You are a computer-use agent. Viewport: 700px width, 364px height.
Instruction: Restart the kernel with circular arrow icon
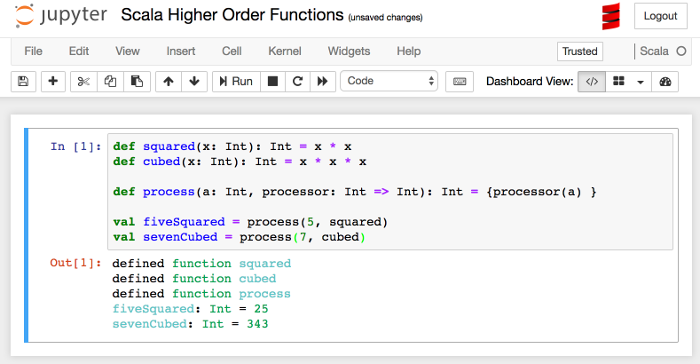click(x=298, y=81)
